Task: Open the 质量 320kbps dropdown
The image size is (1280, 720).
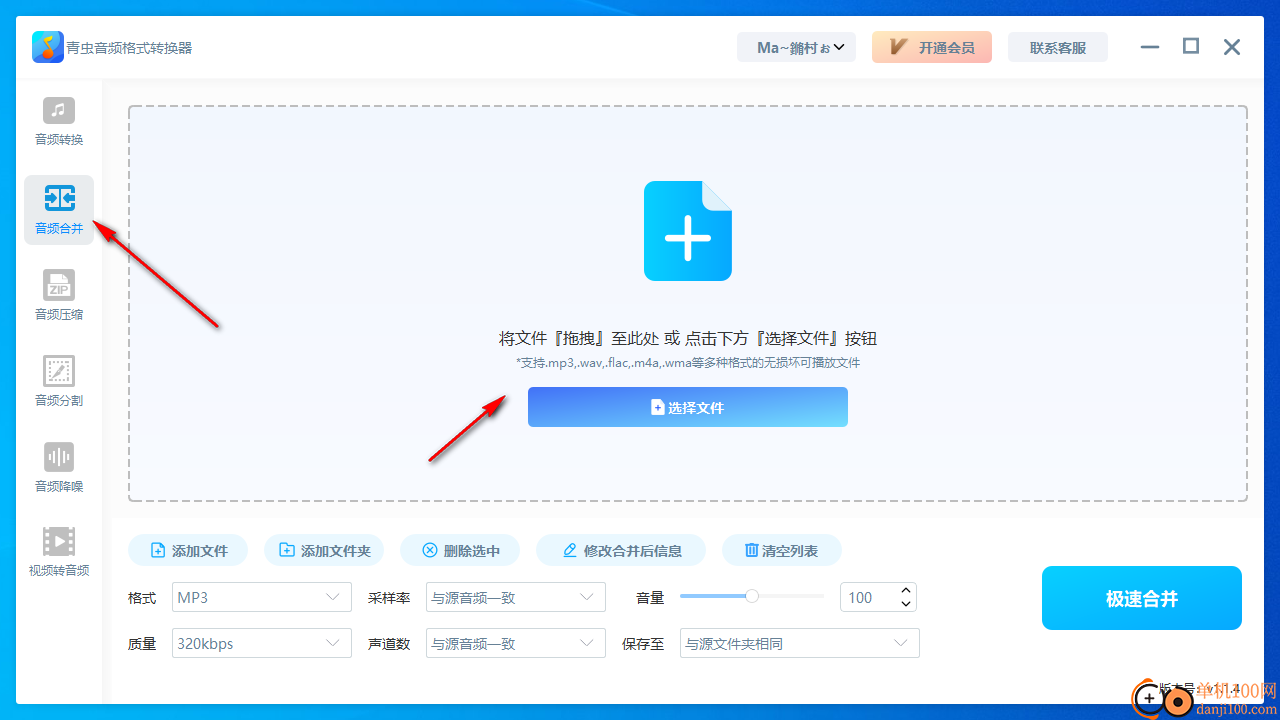Action: click(x=261, y=642)
